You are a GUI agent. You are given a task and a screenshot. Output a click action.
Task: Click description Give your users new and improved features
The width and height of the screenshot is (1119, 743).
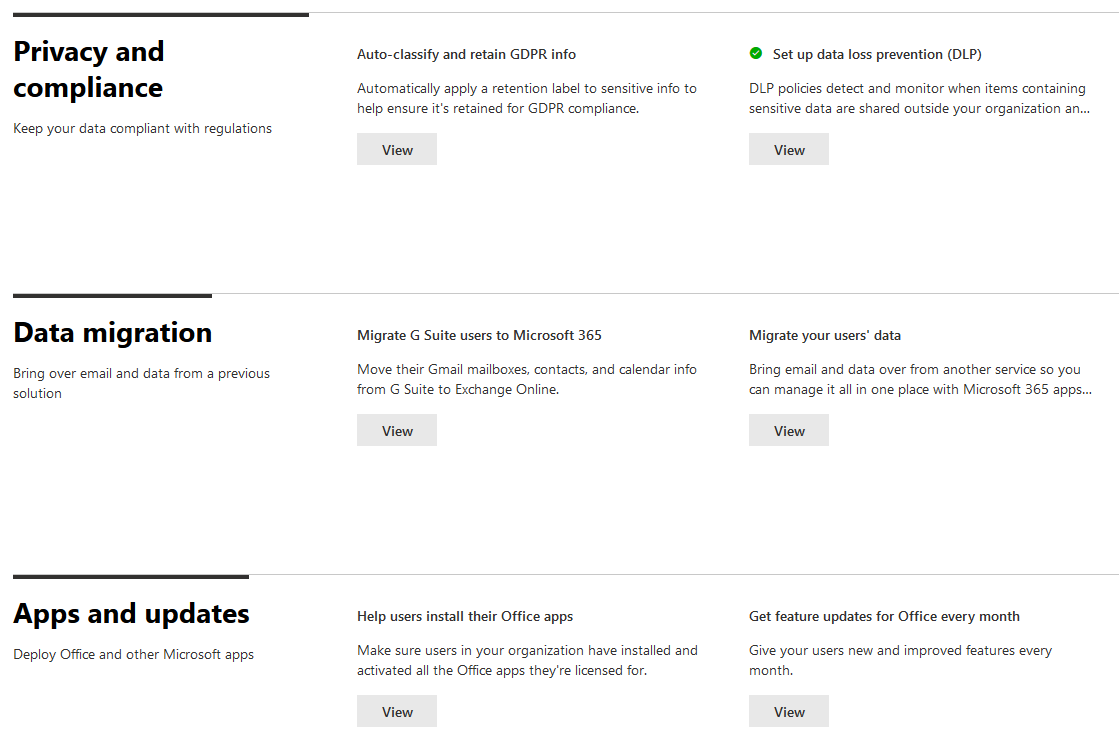pyautogui.click(x=901, y=661)
